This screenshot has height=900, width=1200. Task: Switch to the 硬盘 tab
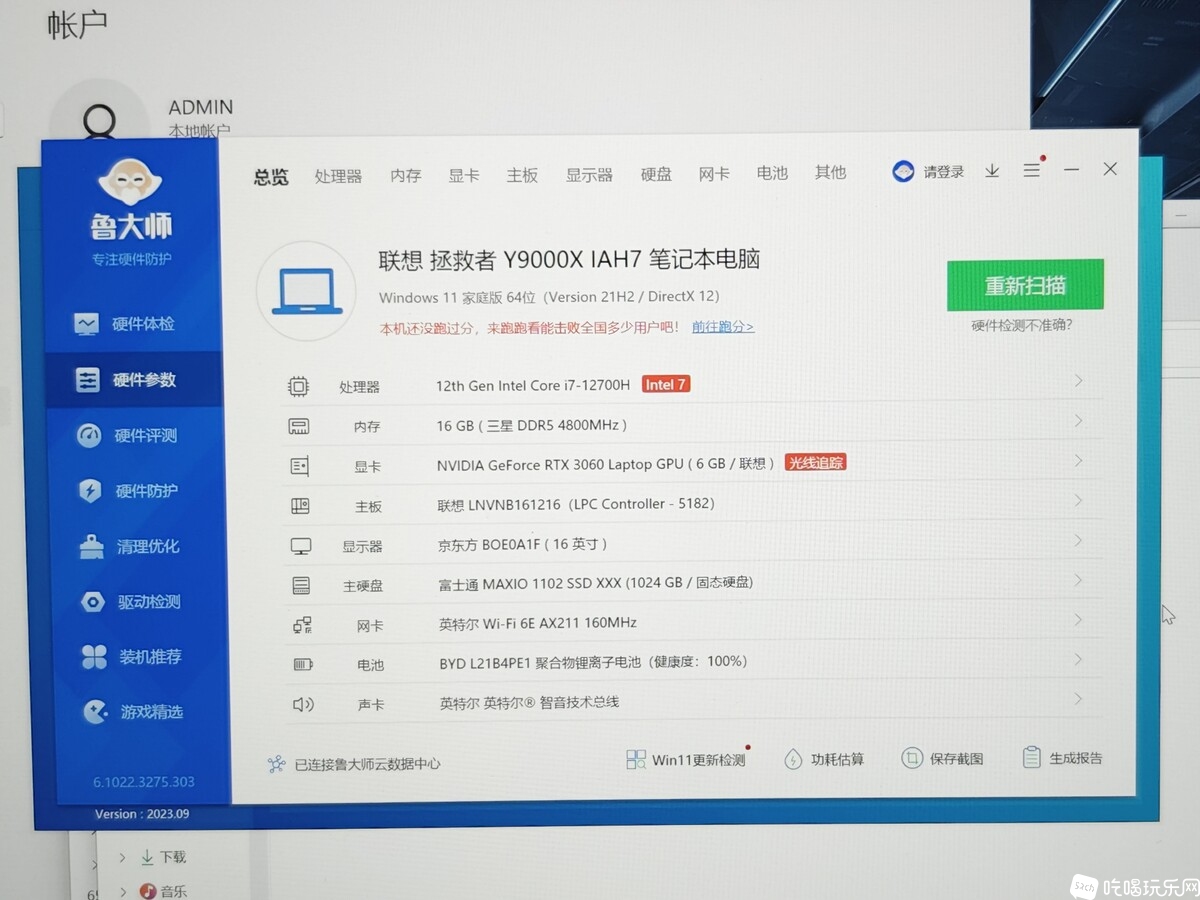[x=656, y=174]
